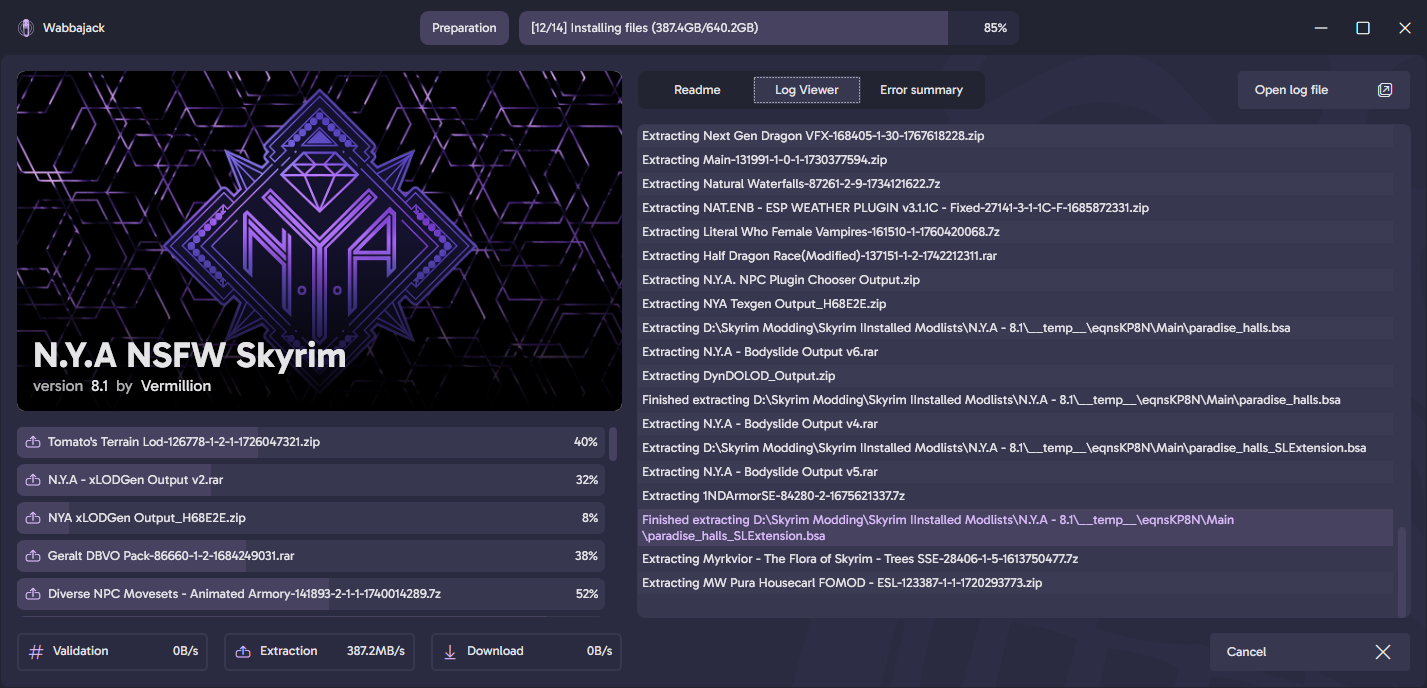Click log line Extracting 1NDArmorSE-84280

point(1015,496)
